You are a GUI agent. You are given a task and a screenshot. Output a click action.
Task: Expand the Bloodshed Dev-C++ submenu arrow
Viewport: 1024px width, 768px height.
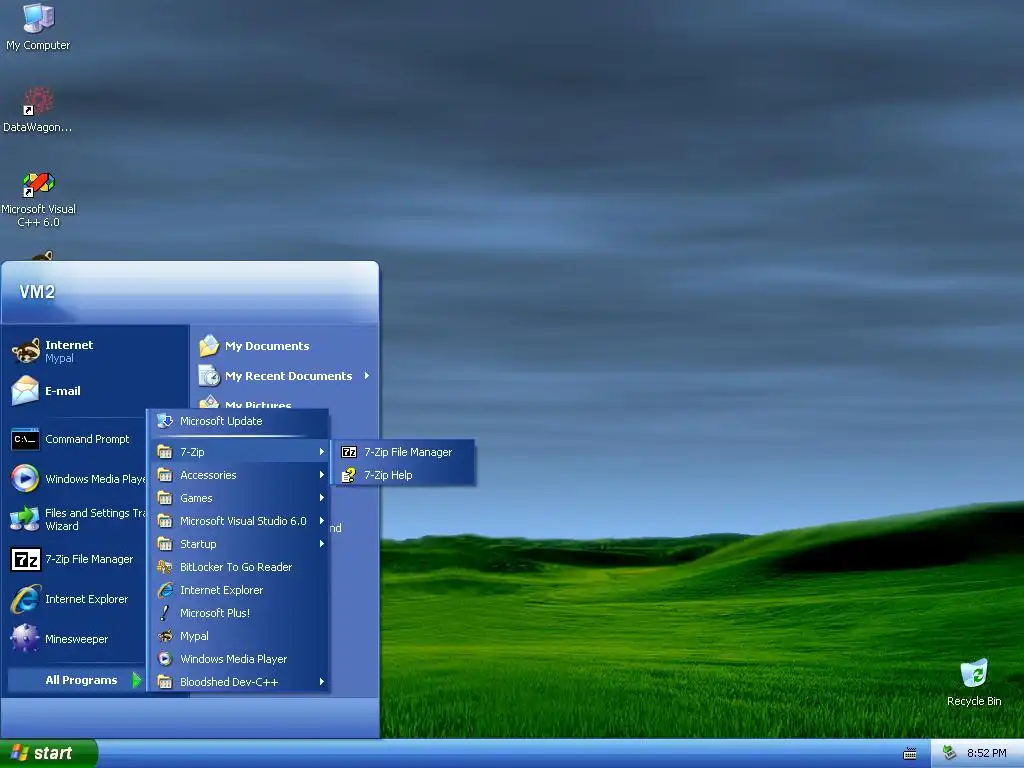[321, 681]
